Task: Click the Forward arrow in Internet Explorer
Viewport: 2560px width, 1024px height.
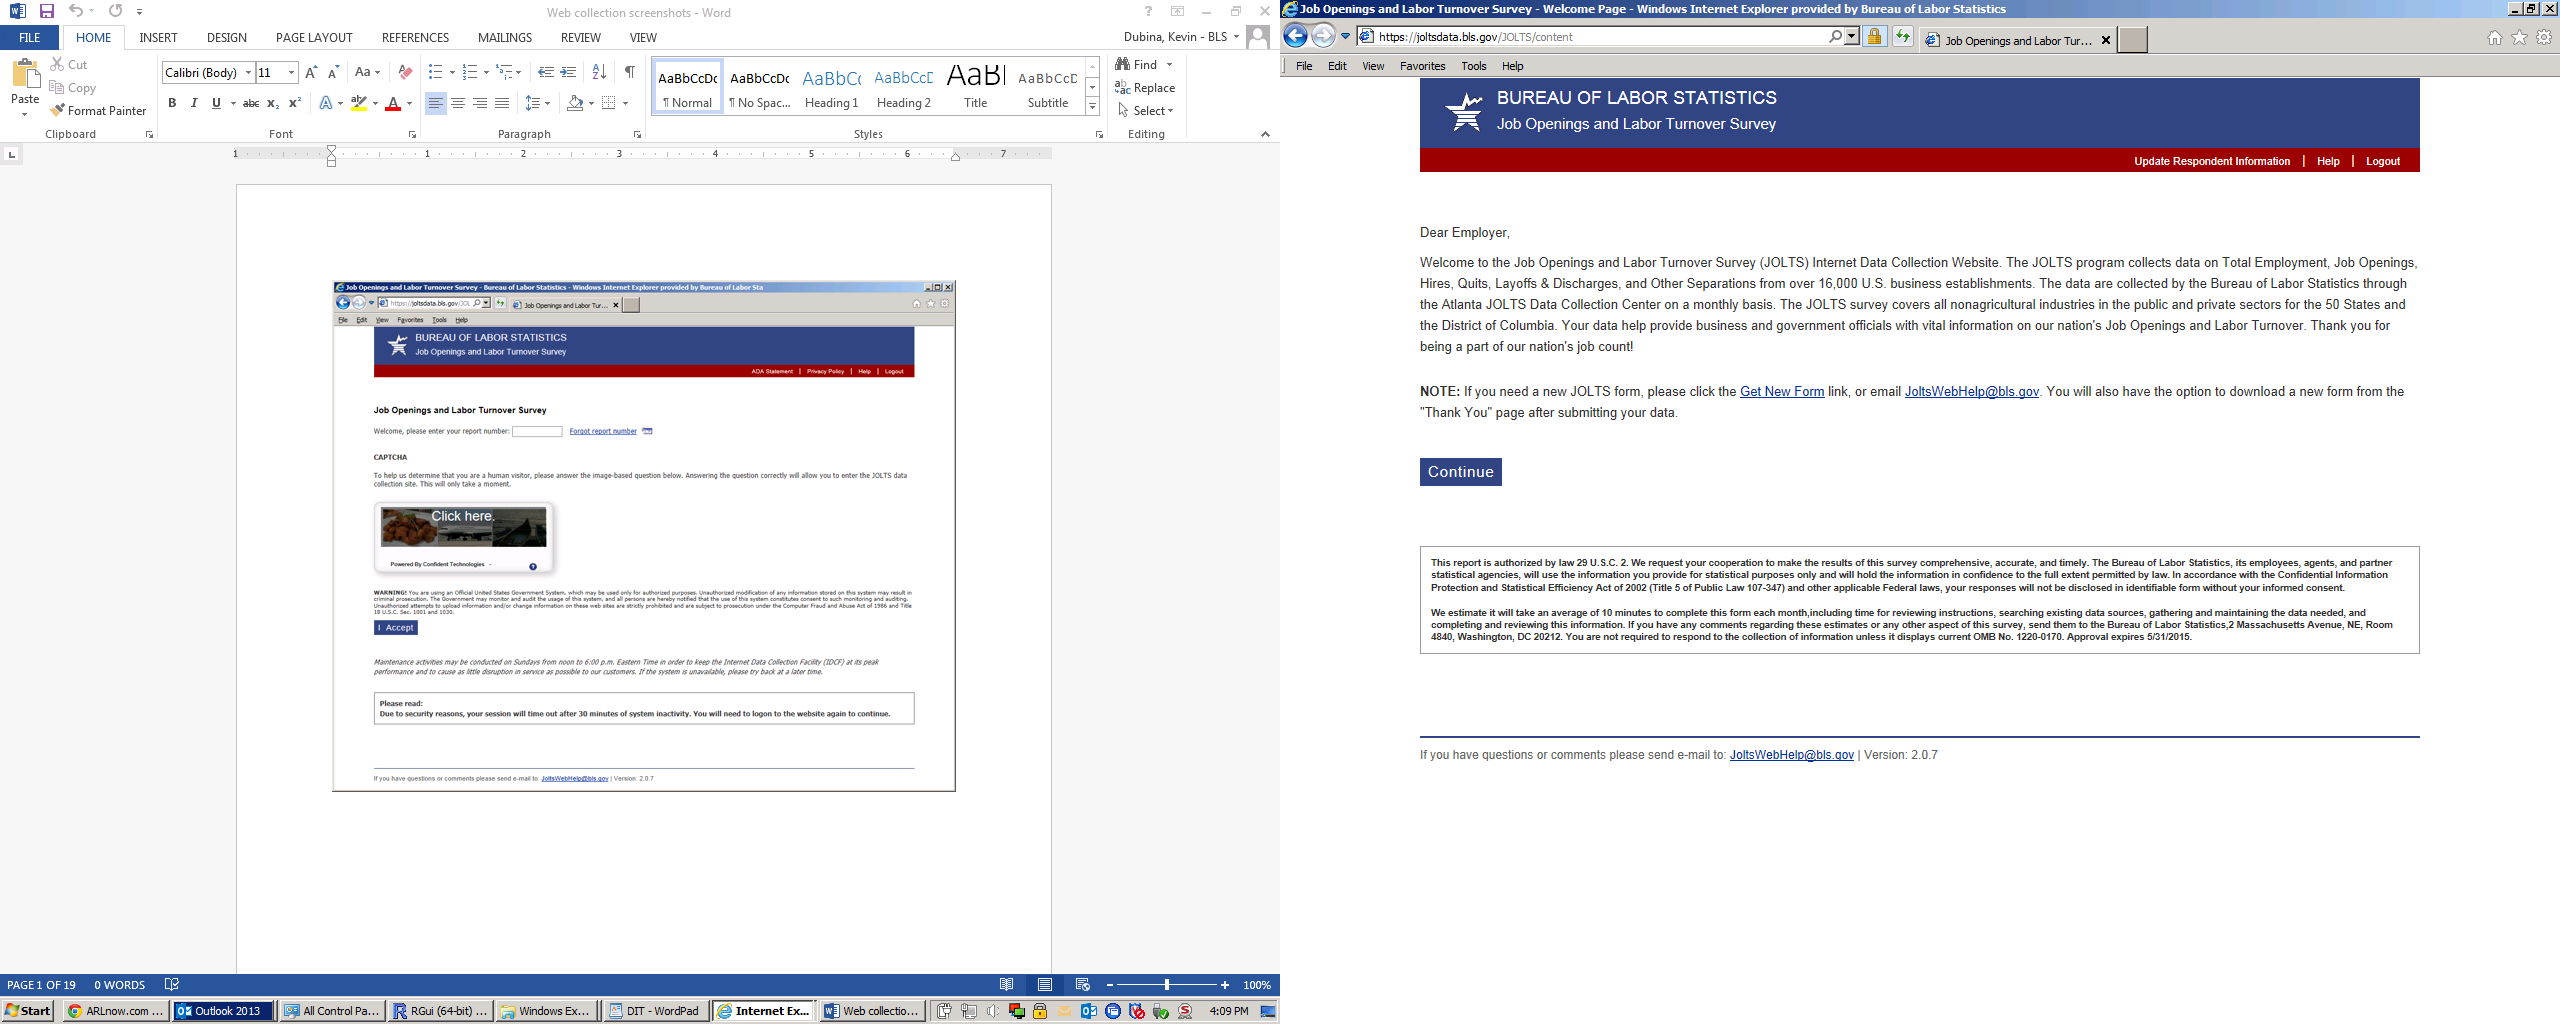Action: pos(1323,36)
